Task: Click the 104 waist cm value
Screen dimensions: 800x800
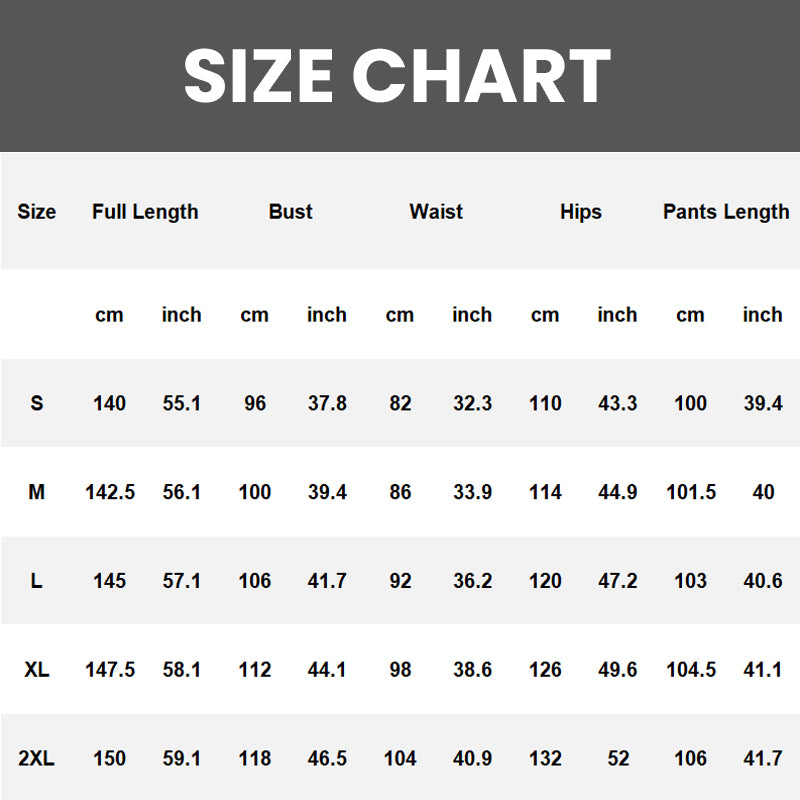Action: click(400, 759)
